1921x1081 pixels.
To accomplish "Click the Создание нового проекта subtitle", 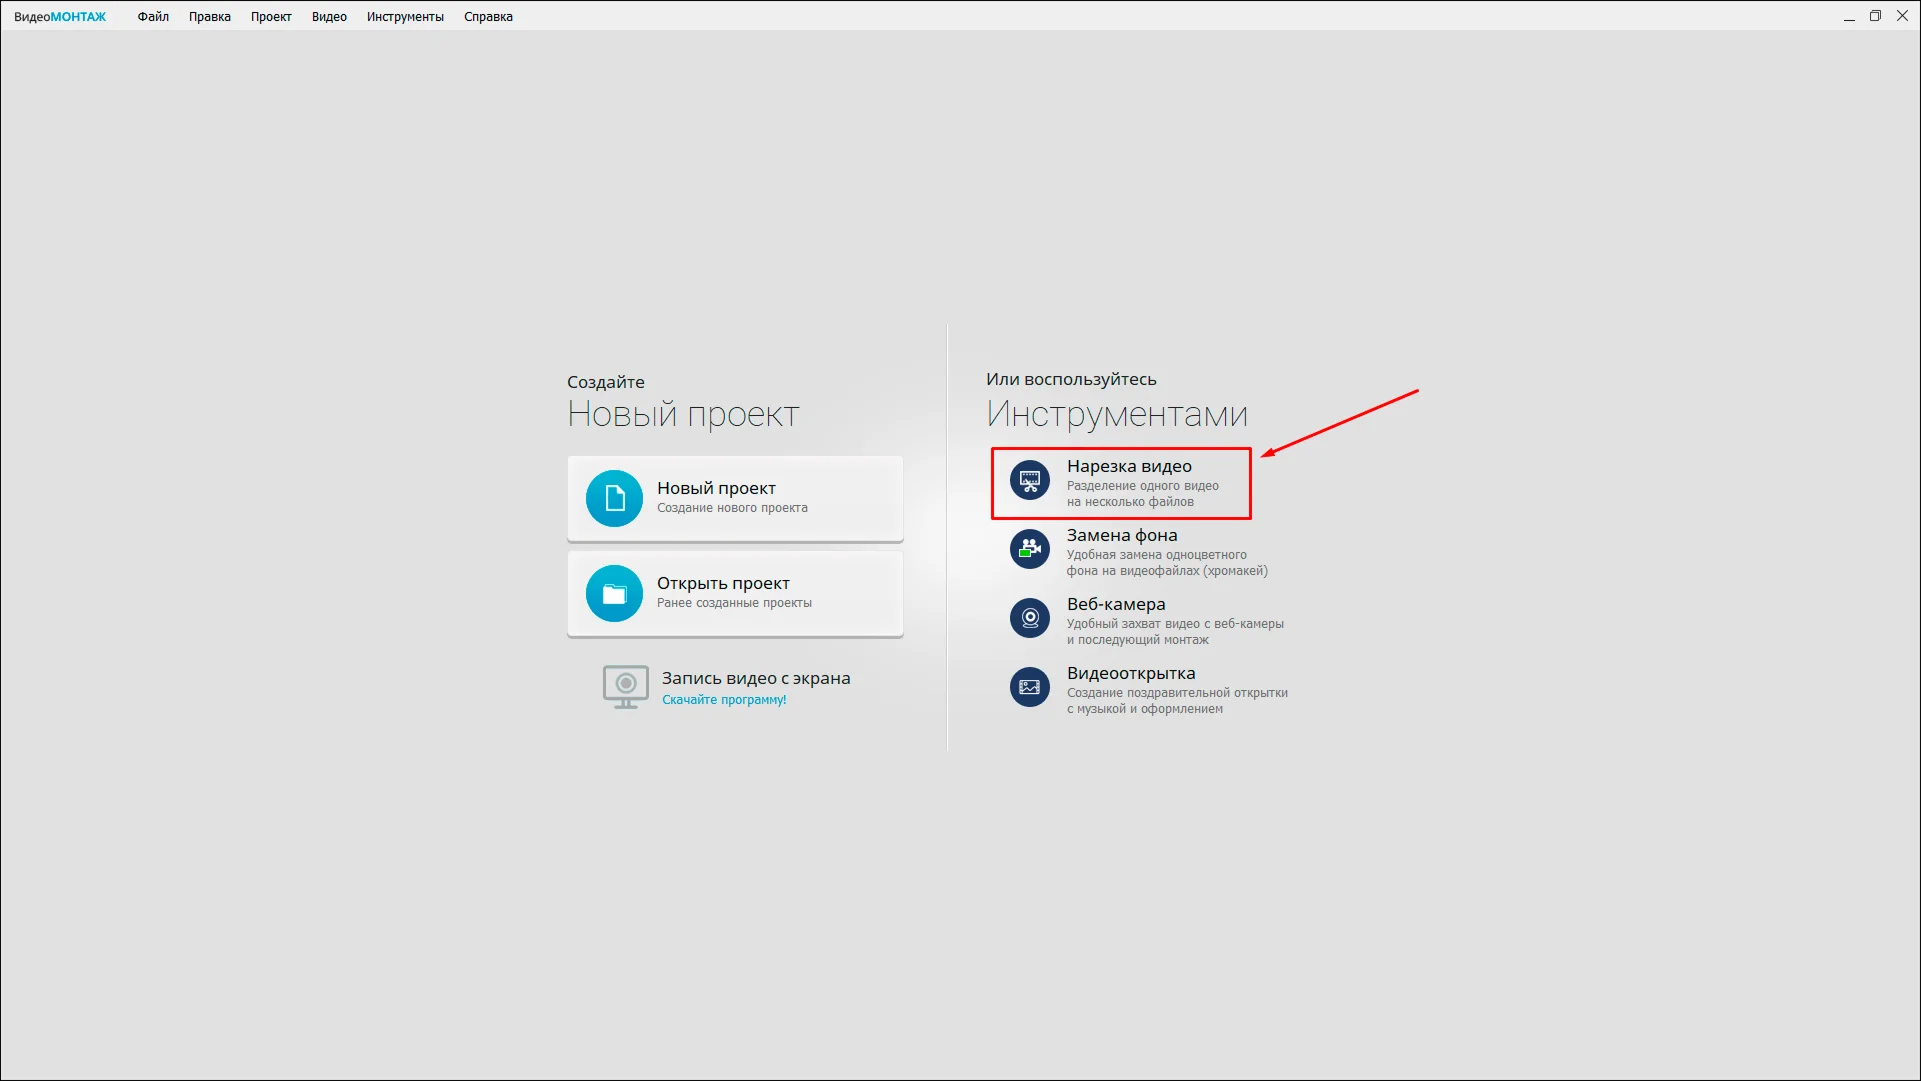I will point(732,508).
